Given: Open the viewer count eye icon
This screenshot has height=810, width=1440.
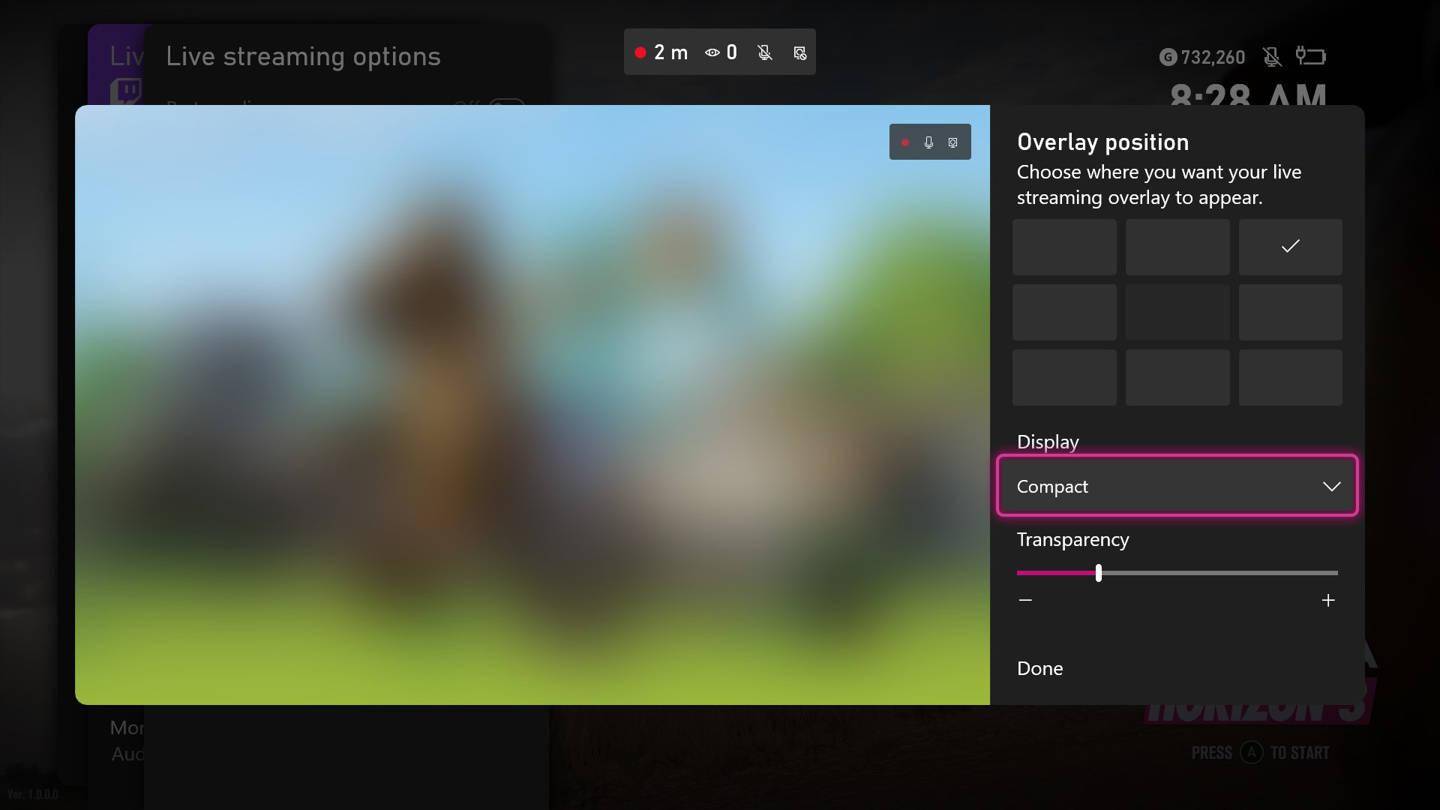Looking at the screenshot, I should (x=711, y=52).
